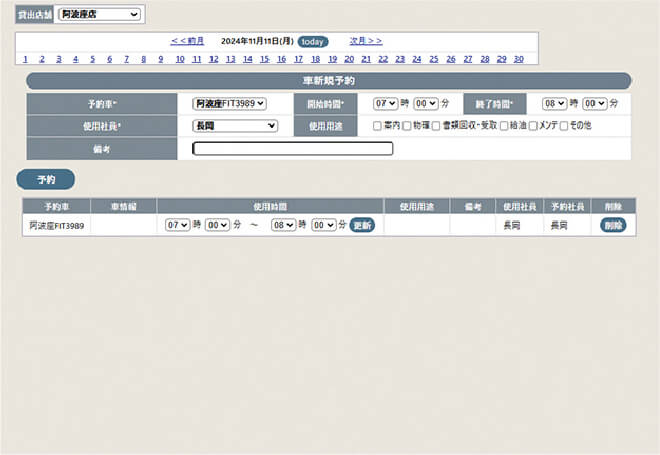Select day 29 in the calendar strip
Screen dimensions: 660x455
tap(502, 59)
